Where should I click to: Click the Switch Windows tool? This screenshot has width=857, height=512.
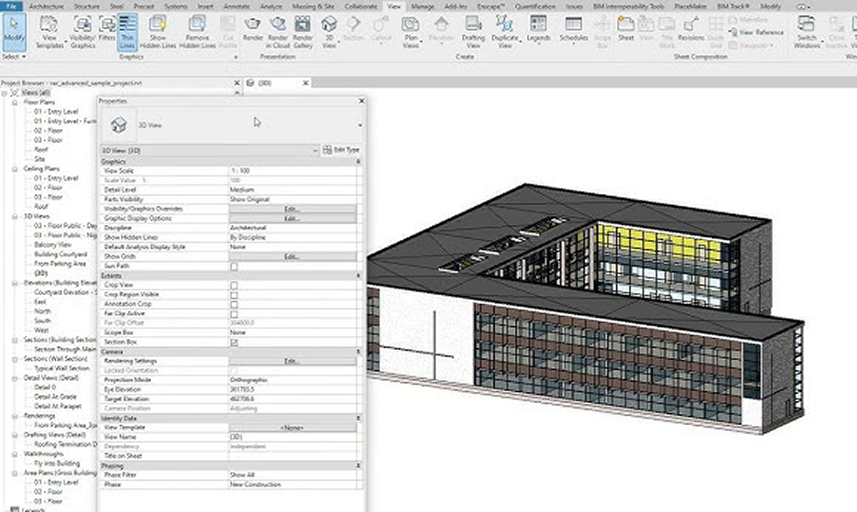click(x=806, y=32)
